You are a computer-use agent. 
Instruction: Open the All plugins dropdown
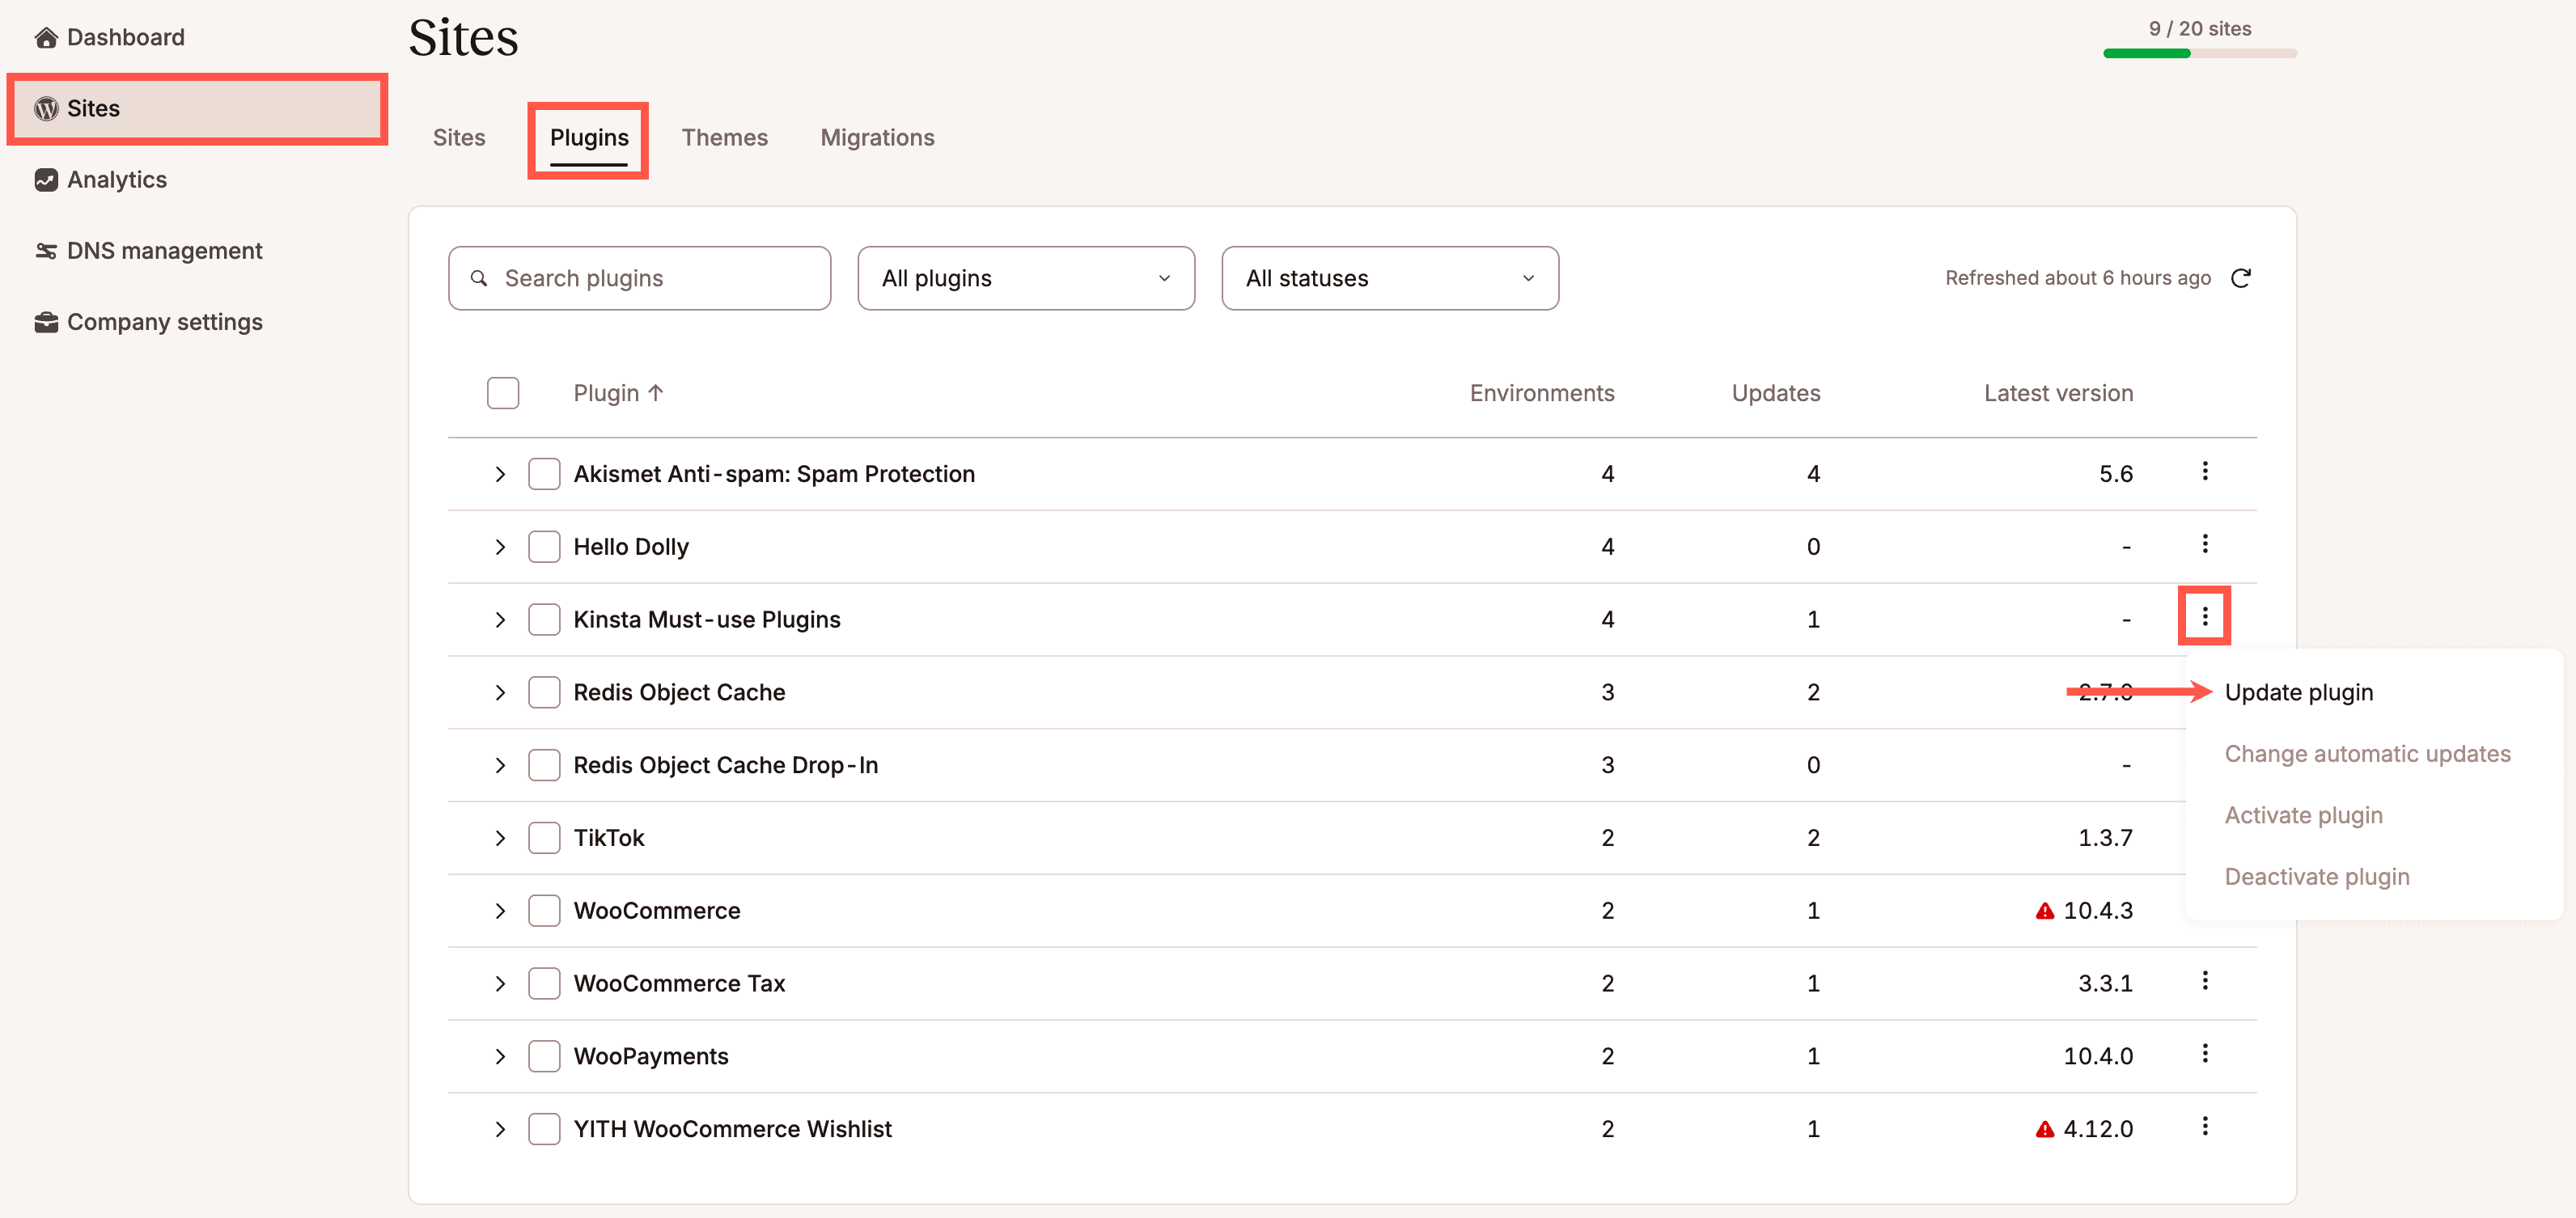pos(1025,278)
